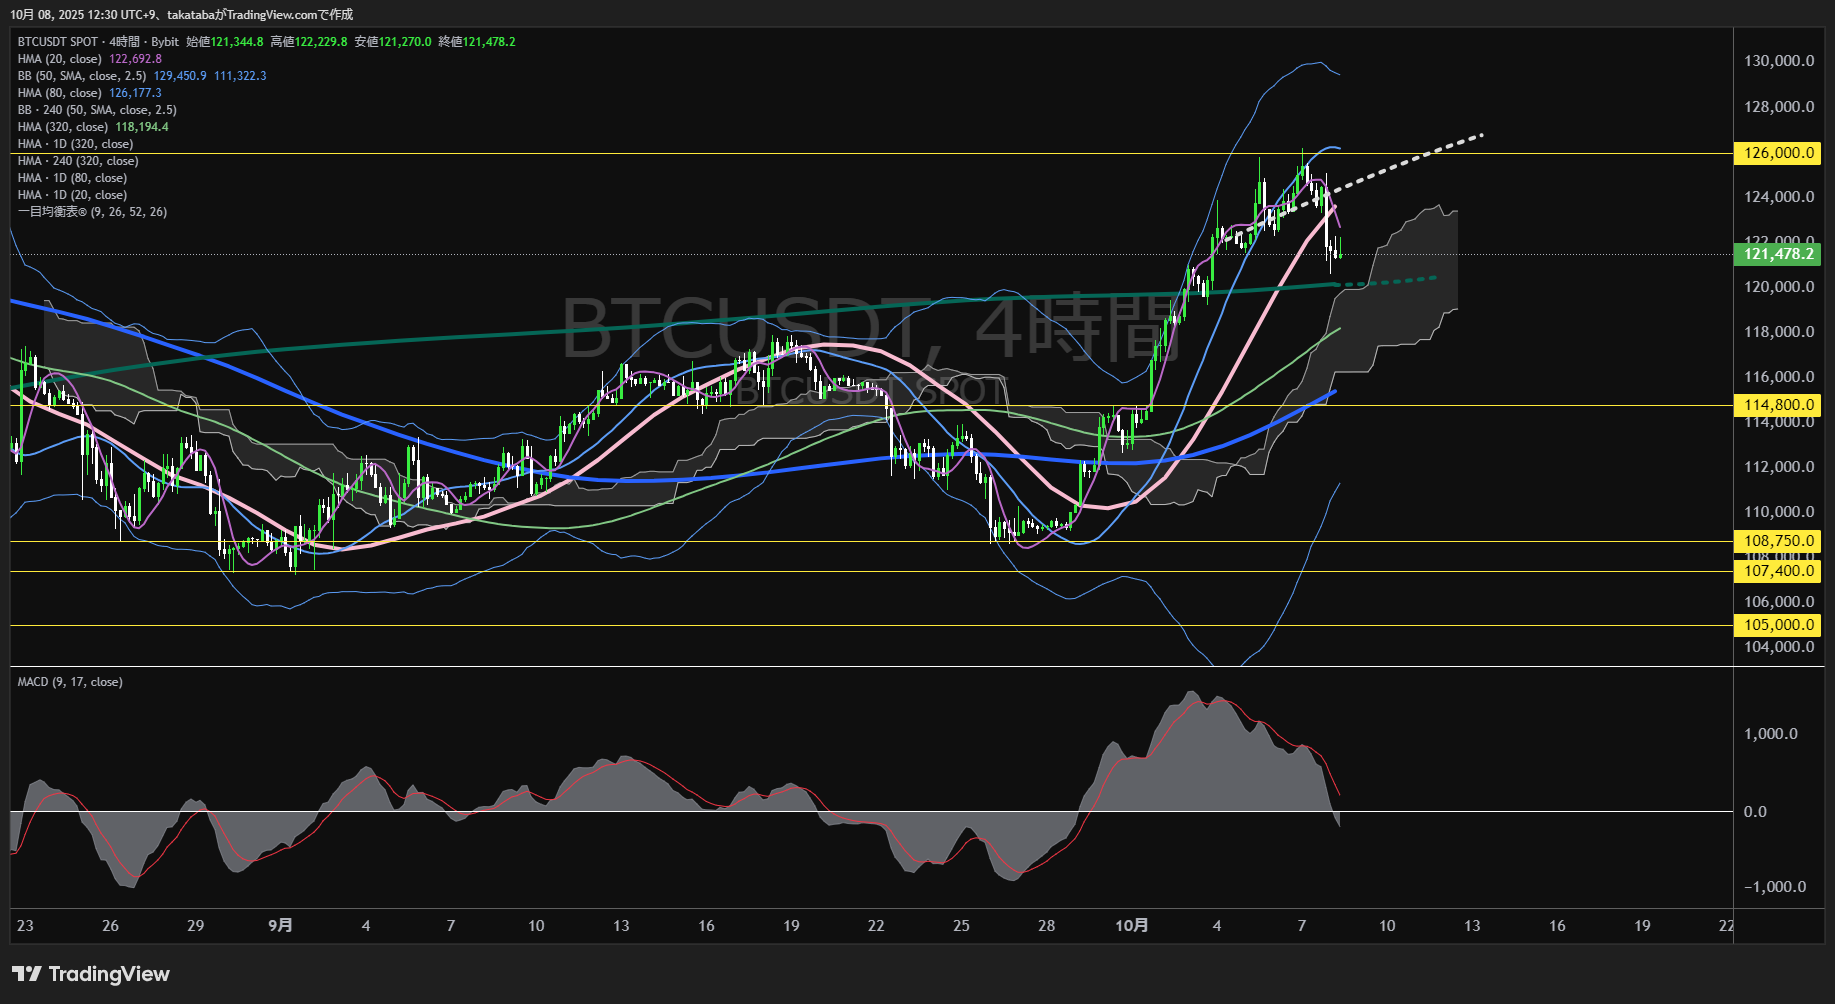Click the MACD zero level 0.0 label
The height and width of the screenshot is (1004, 1835).
click(x=1755, y=812)
